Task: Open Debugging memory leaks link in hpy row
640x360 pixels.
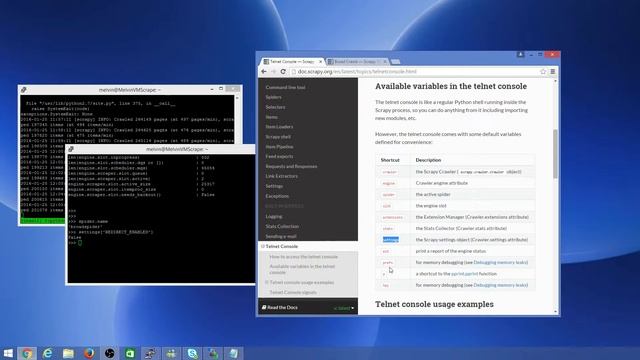Action: click(500, 285)
